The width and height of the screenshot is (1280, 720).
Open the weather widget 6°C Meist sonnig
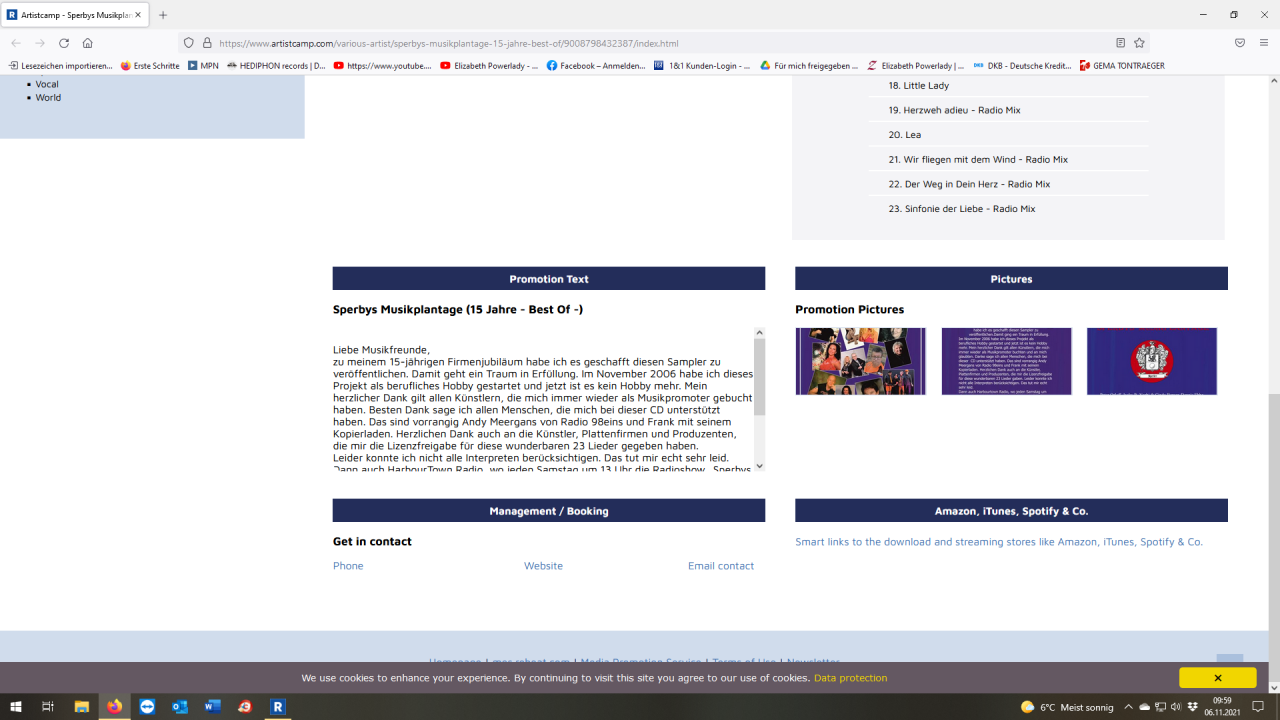click(x=1067, y=707)
